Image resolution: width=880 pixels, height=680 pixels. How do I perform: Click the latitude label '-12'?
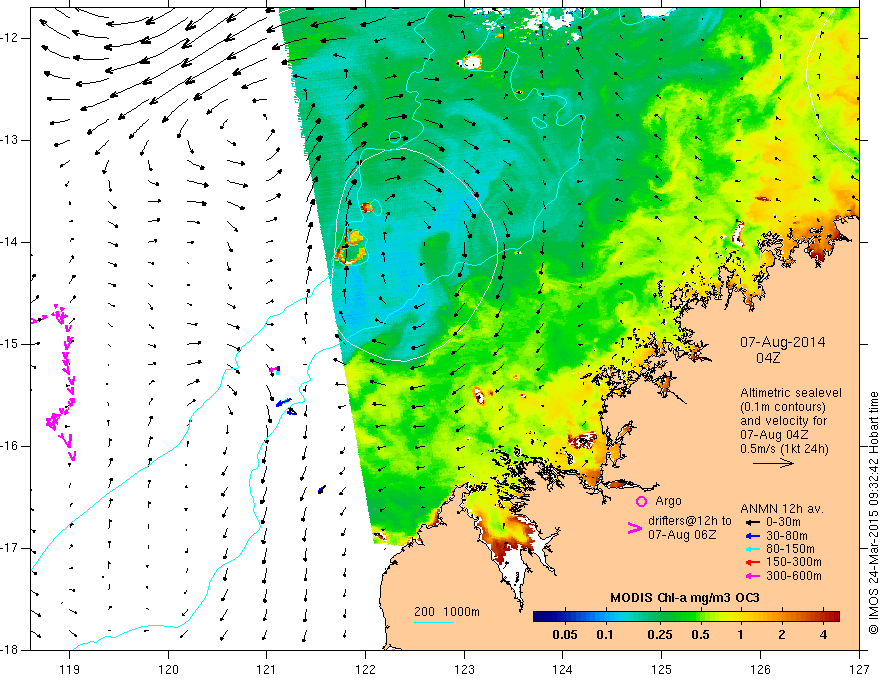10,38
